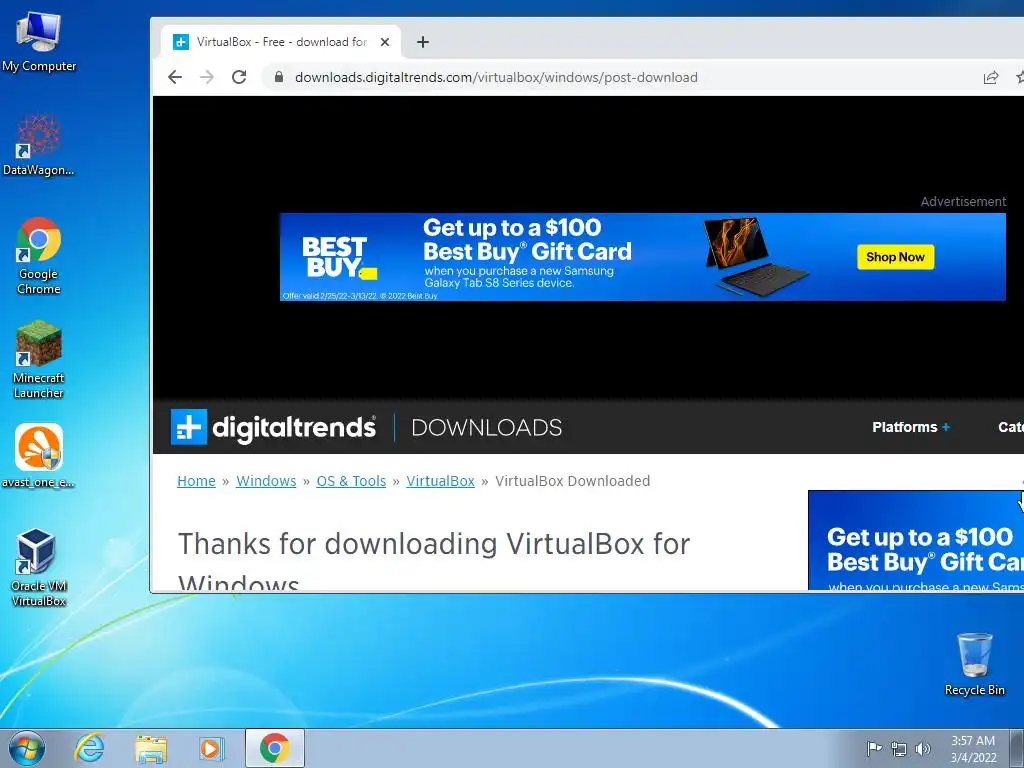Click the sidebar Best Buy gift card ad

pyautogui.click(x=916, y=541)
